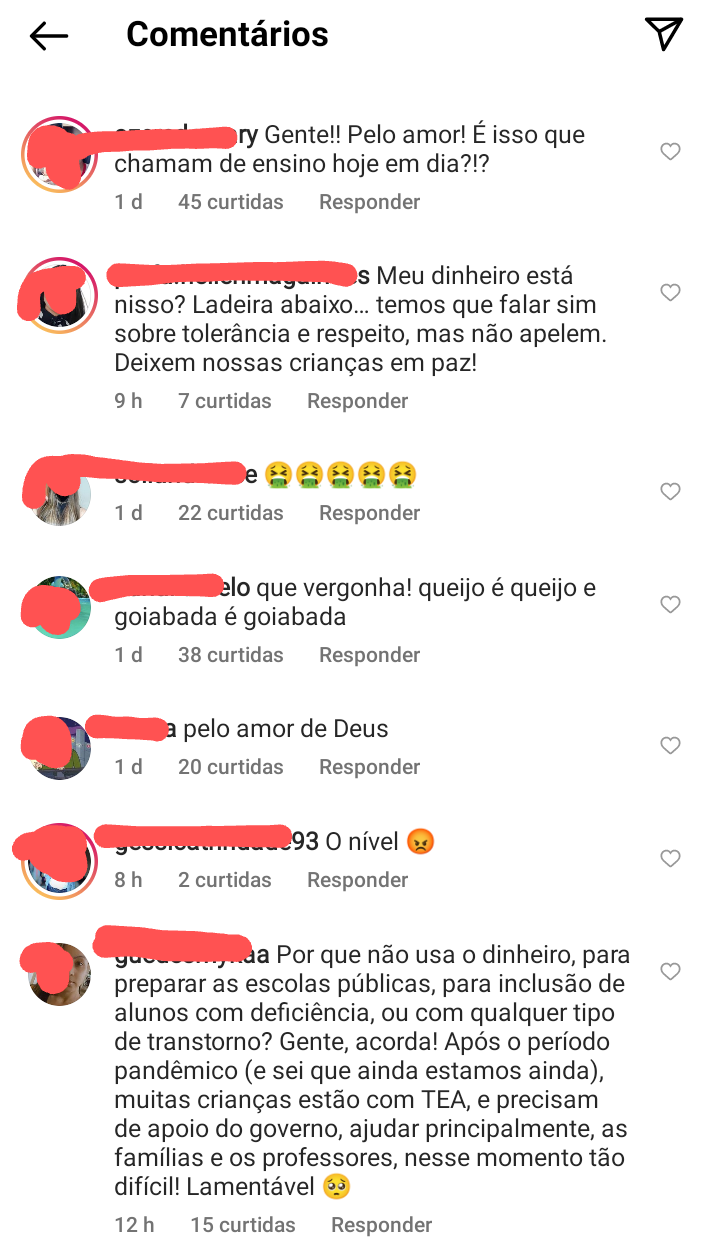Open the 'O nível' commenter's avatar
Viewport: 720px width, 1260px height.
click(x=60, y=860)
